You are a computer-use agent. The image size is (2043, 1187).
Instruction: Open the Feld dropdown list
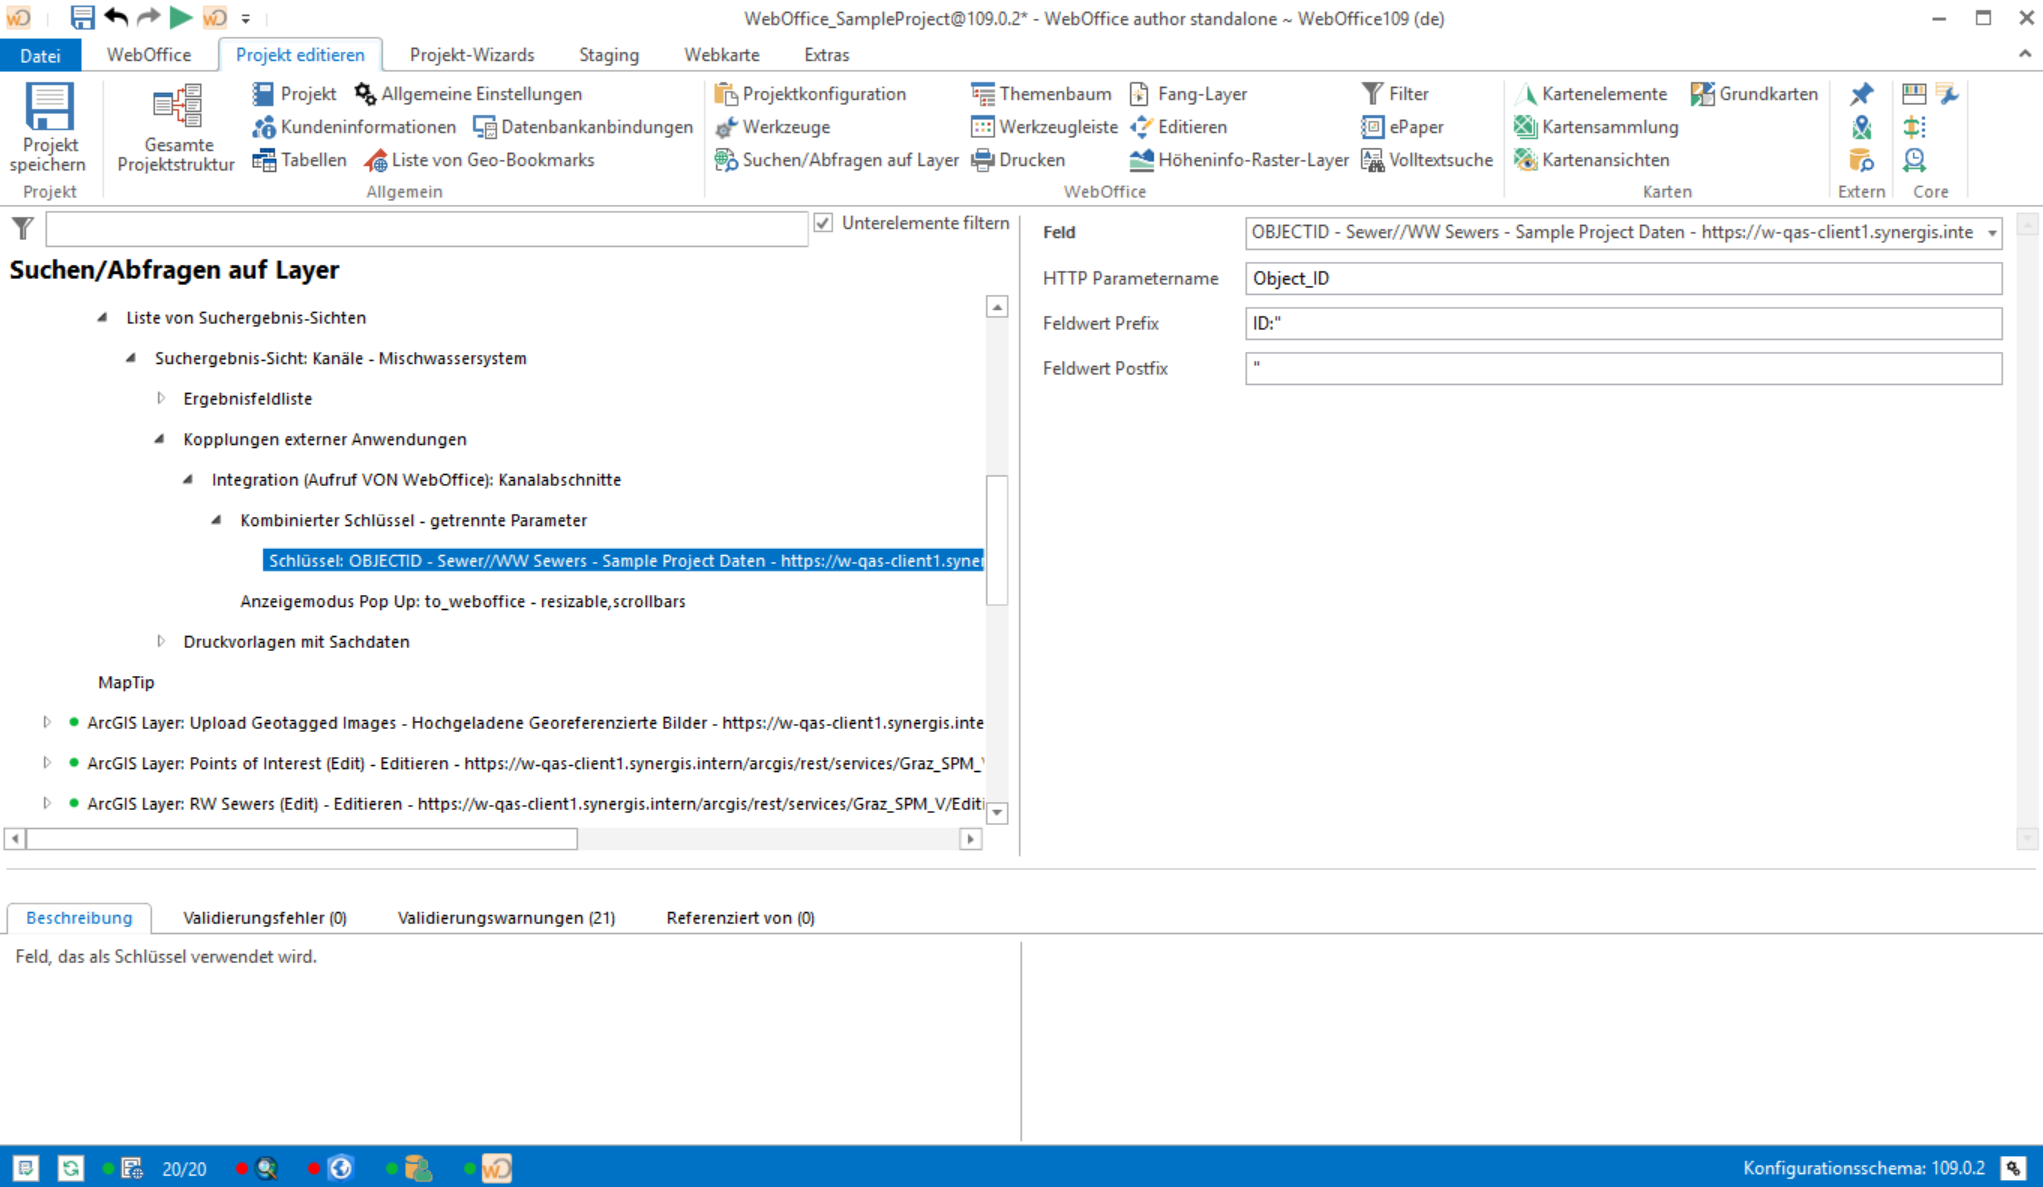[x=1991, y=233]
